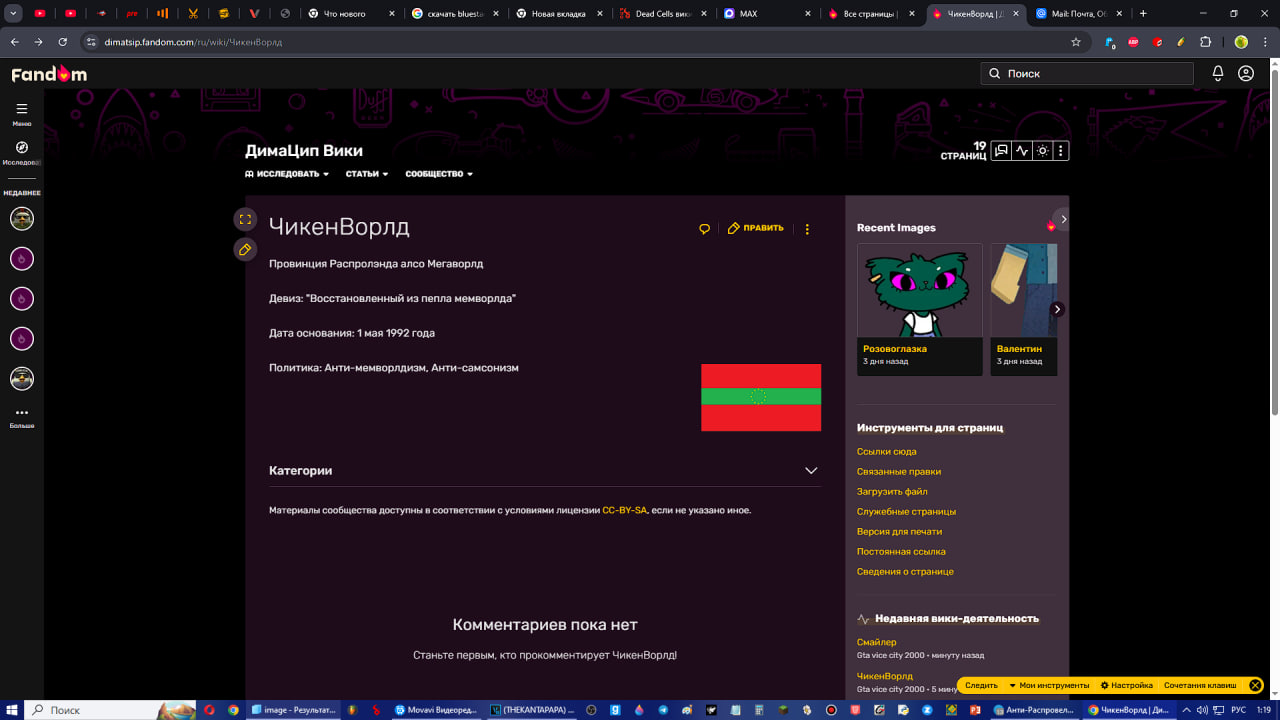Image resolution: width=1280 pixels, height=720 pixels.
Task: Switch to the Dead Cells wiki browser tab
Action: click(x=662, y=14)
